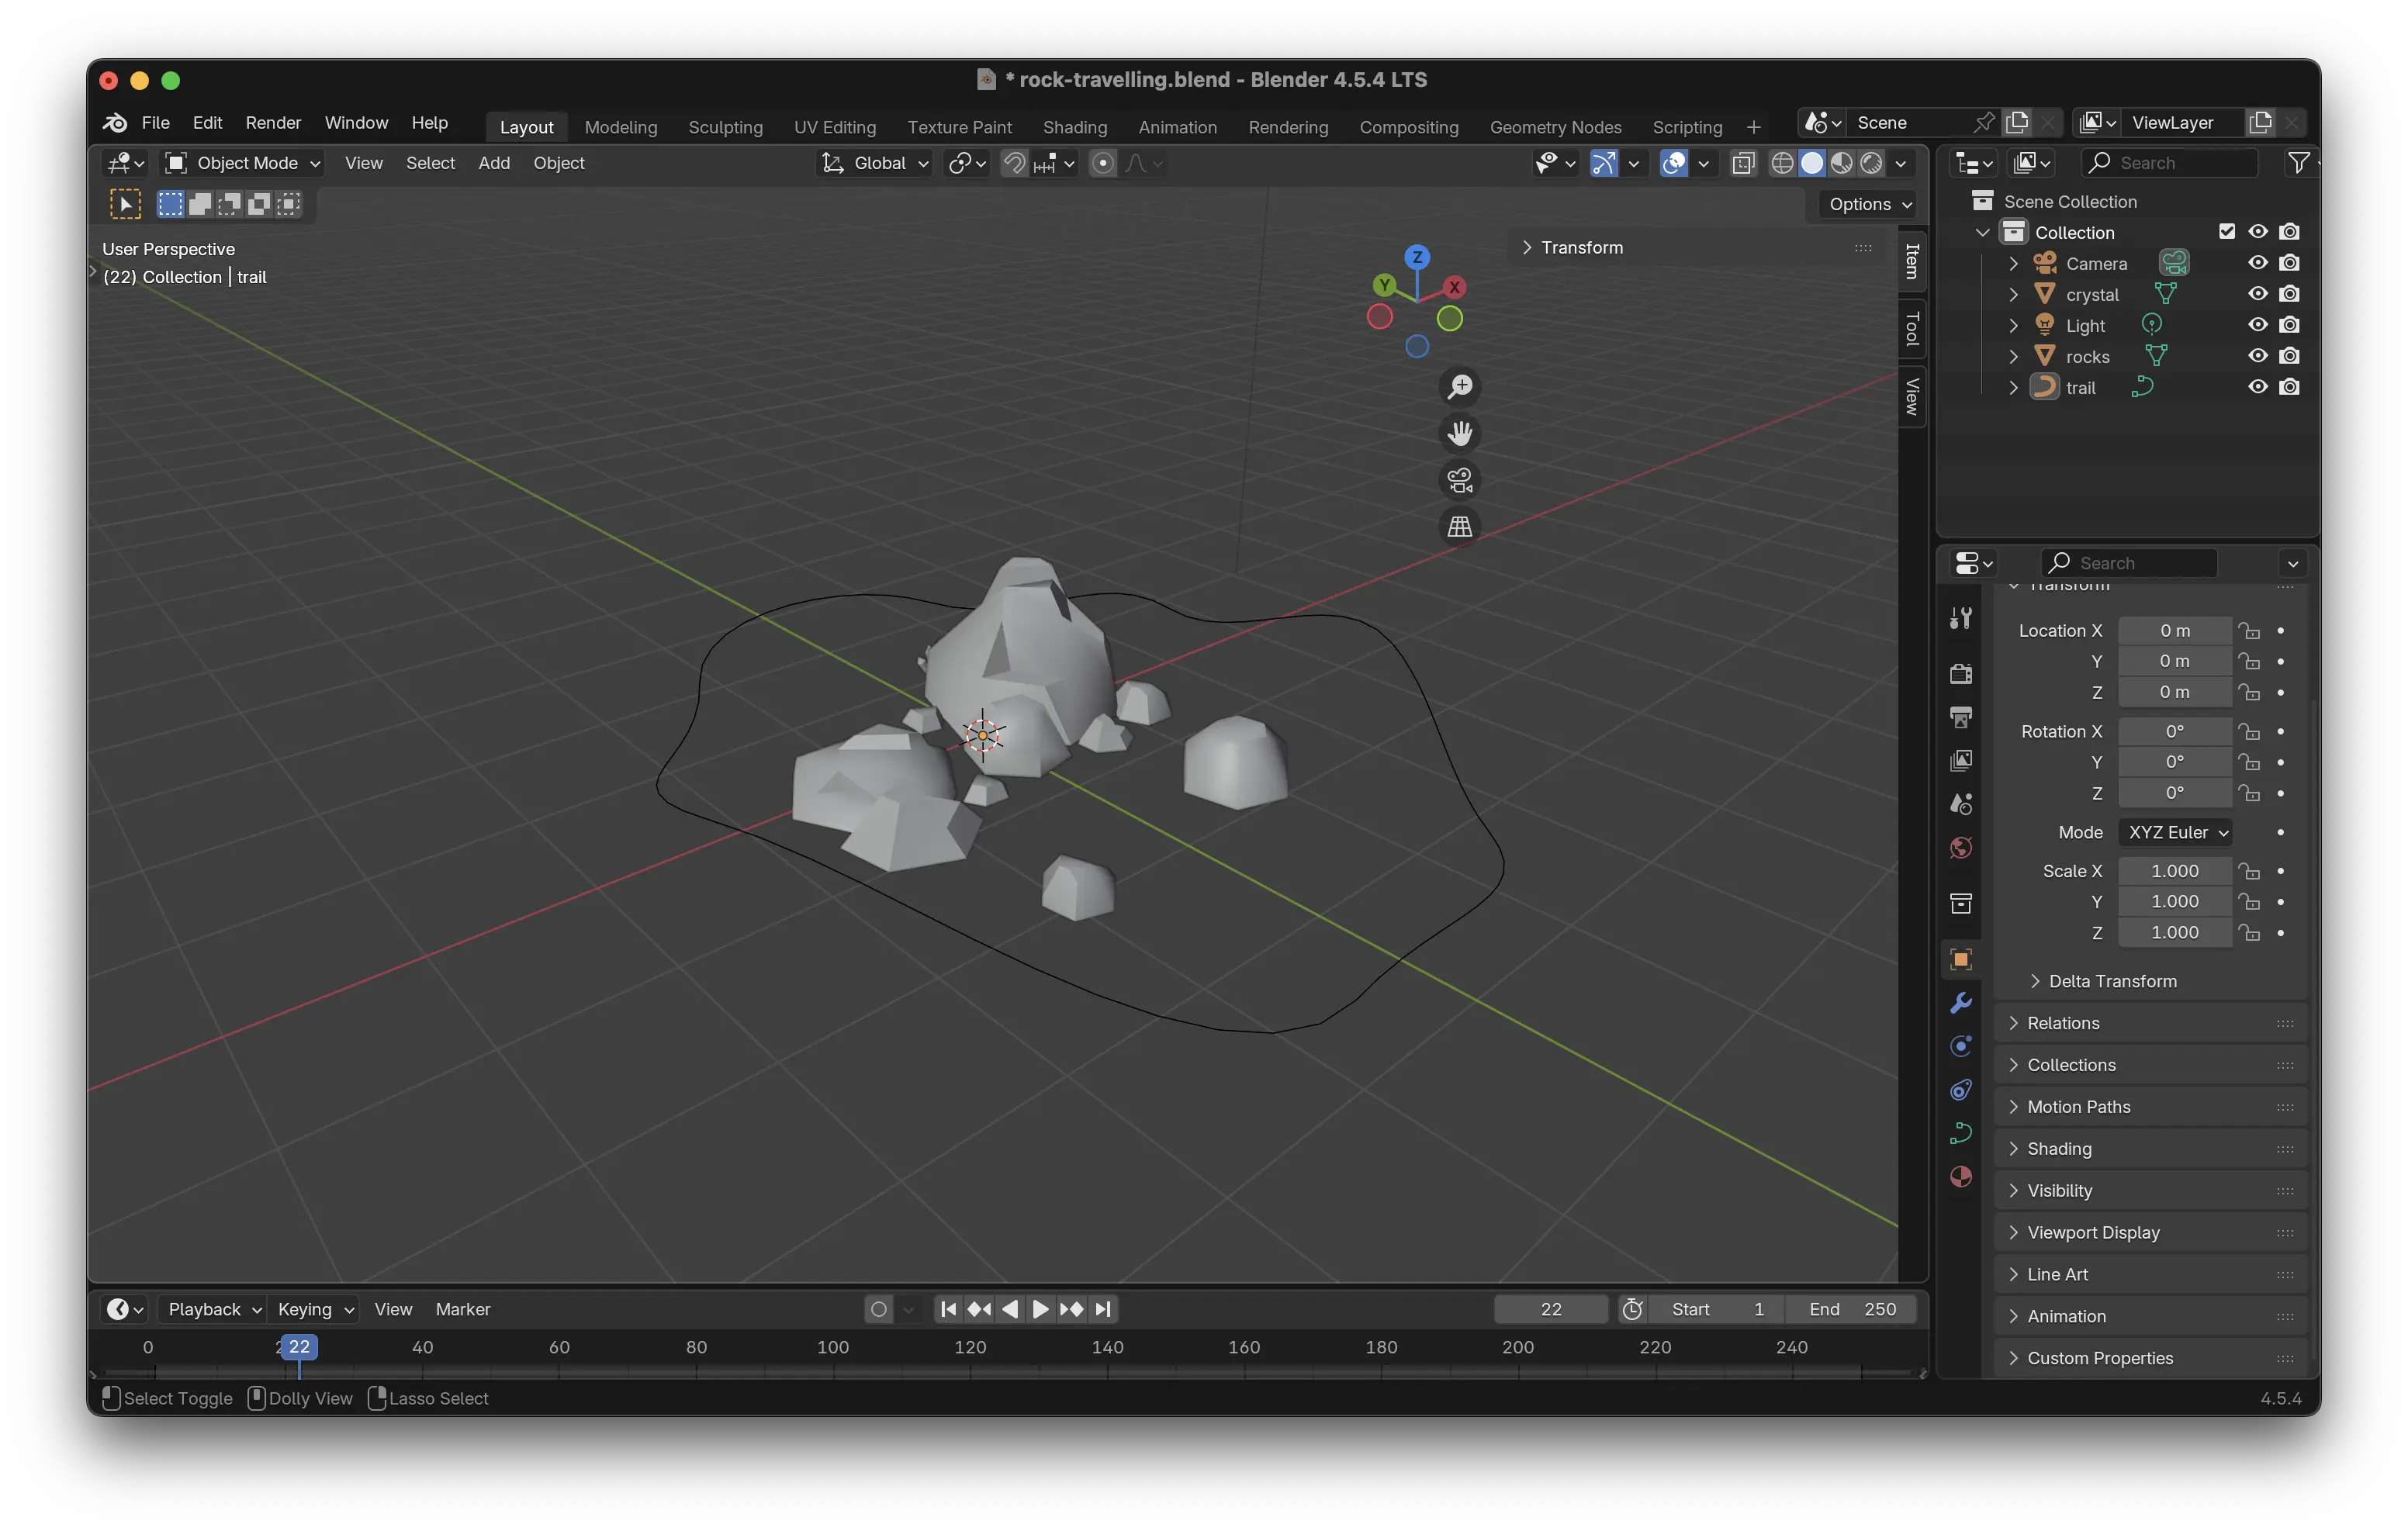Viewport: 2408px width, 1531px height.
Task: Enable rendered viewport shading sphere
Action: tap(1871, 163)
